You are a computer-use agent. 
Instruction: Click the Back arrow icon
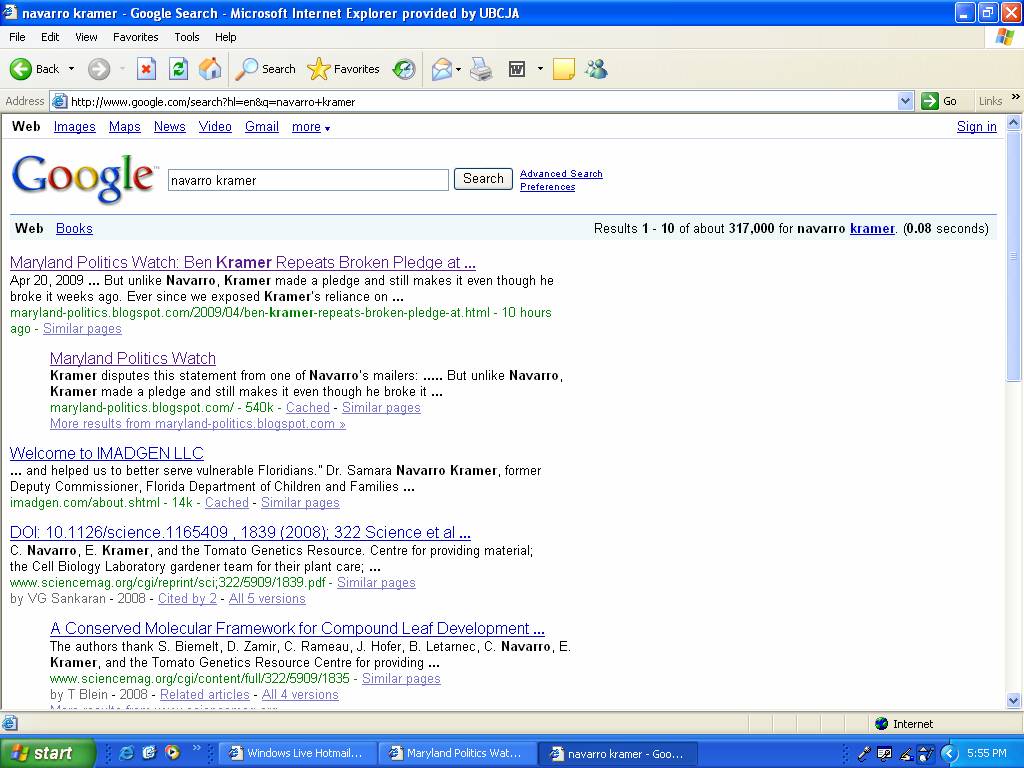20,69
